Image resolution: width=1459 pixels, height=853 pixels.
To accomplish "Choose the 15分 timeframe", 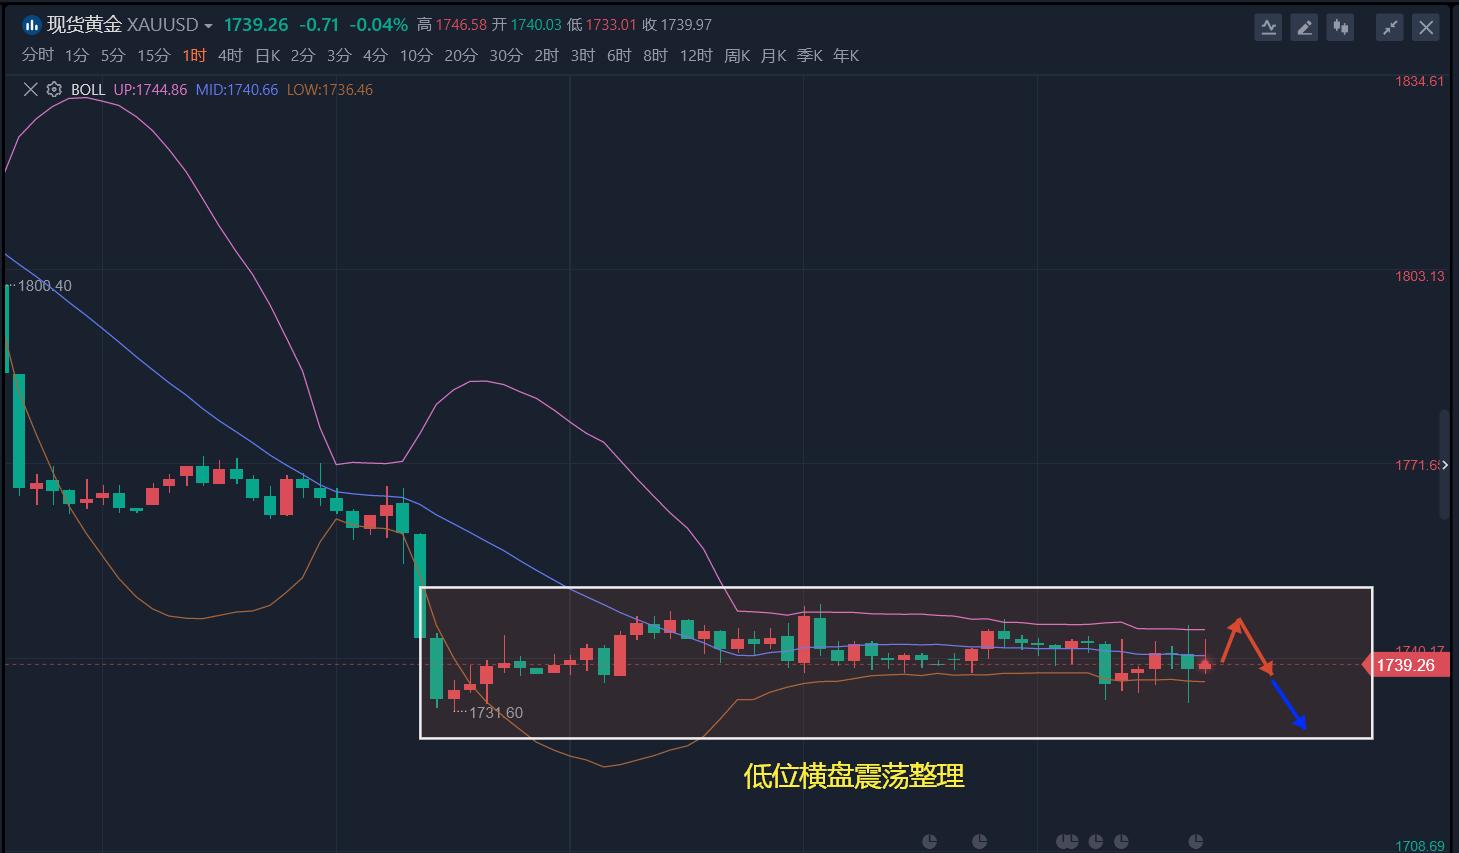I will [154, 55].
